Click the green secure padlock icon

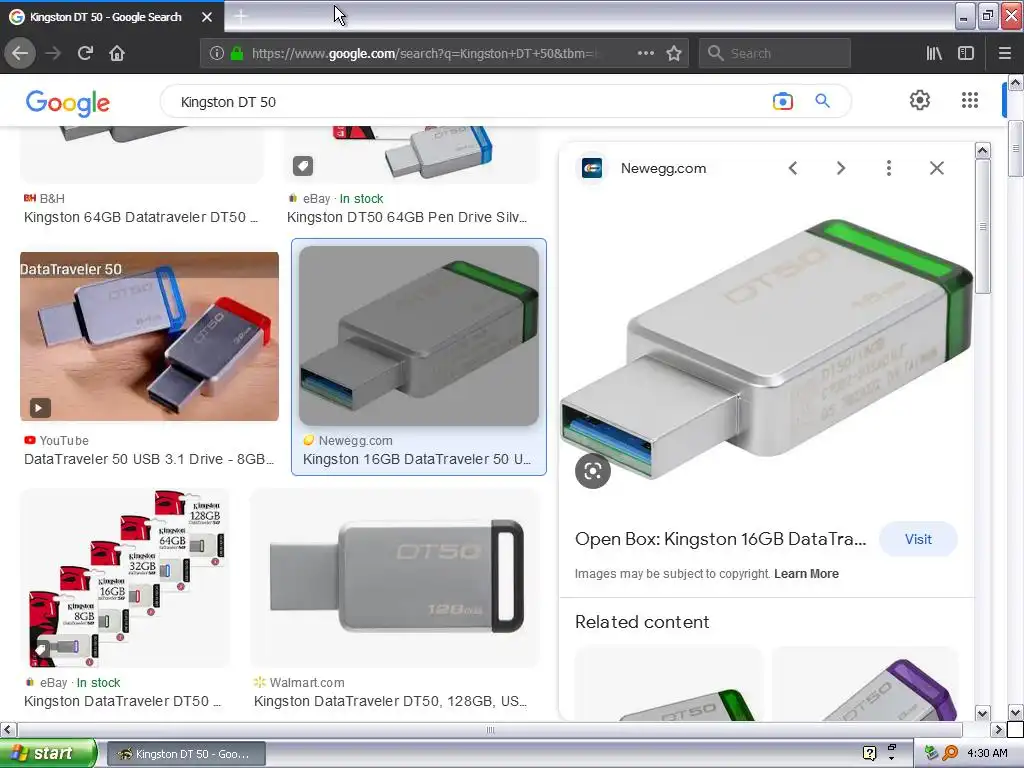click(x=236, y=53)
